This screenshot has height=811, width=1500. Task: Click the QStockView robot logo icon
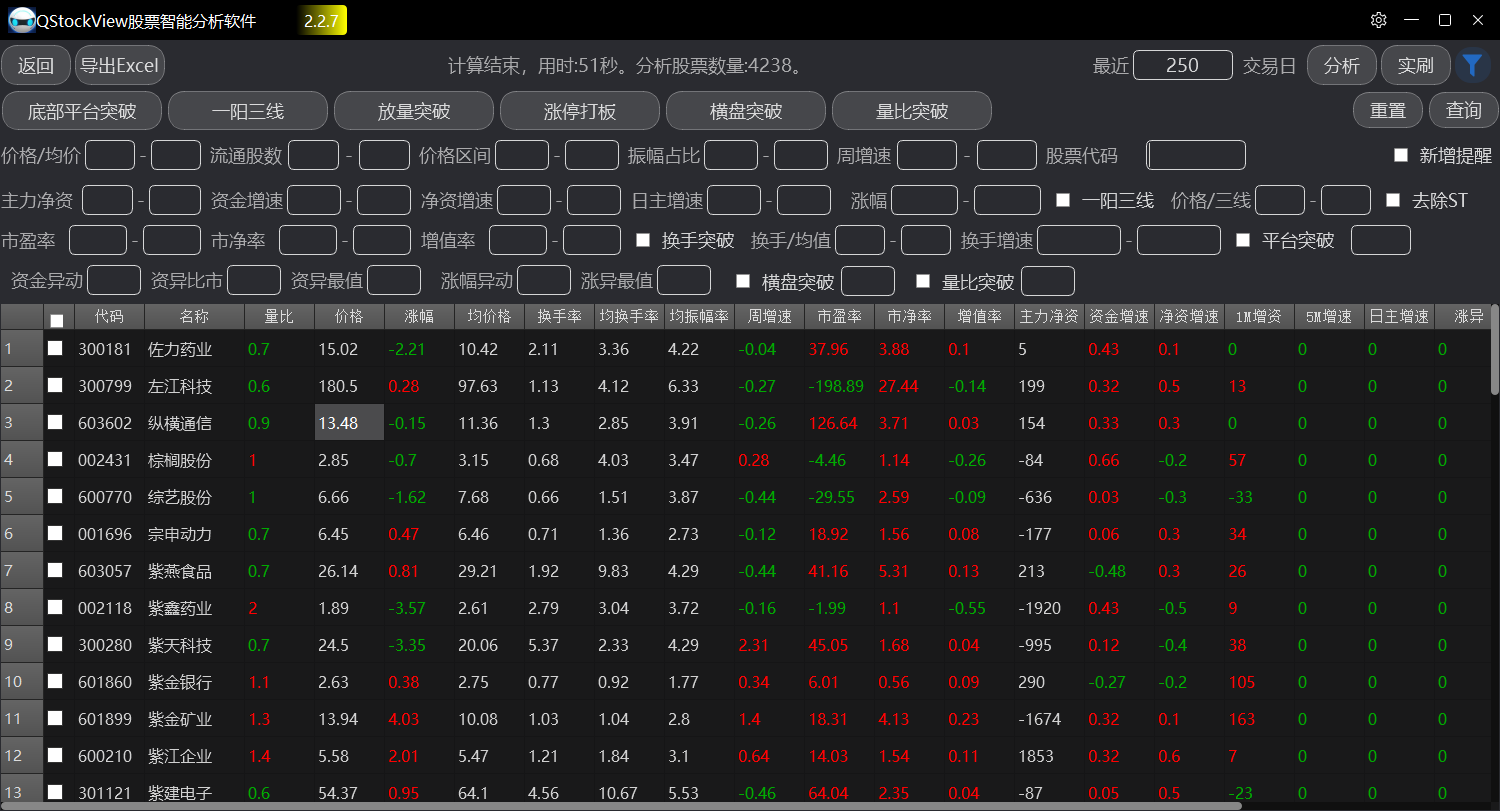click(x=21, y=20)
